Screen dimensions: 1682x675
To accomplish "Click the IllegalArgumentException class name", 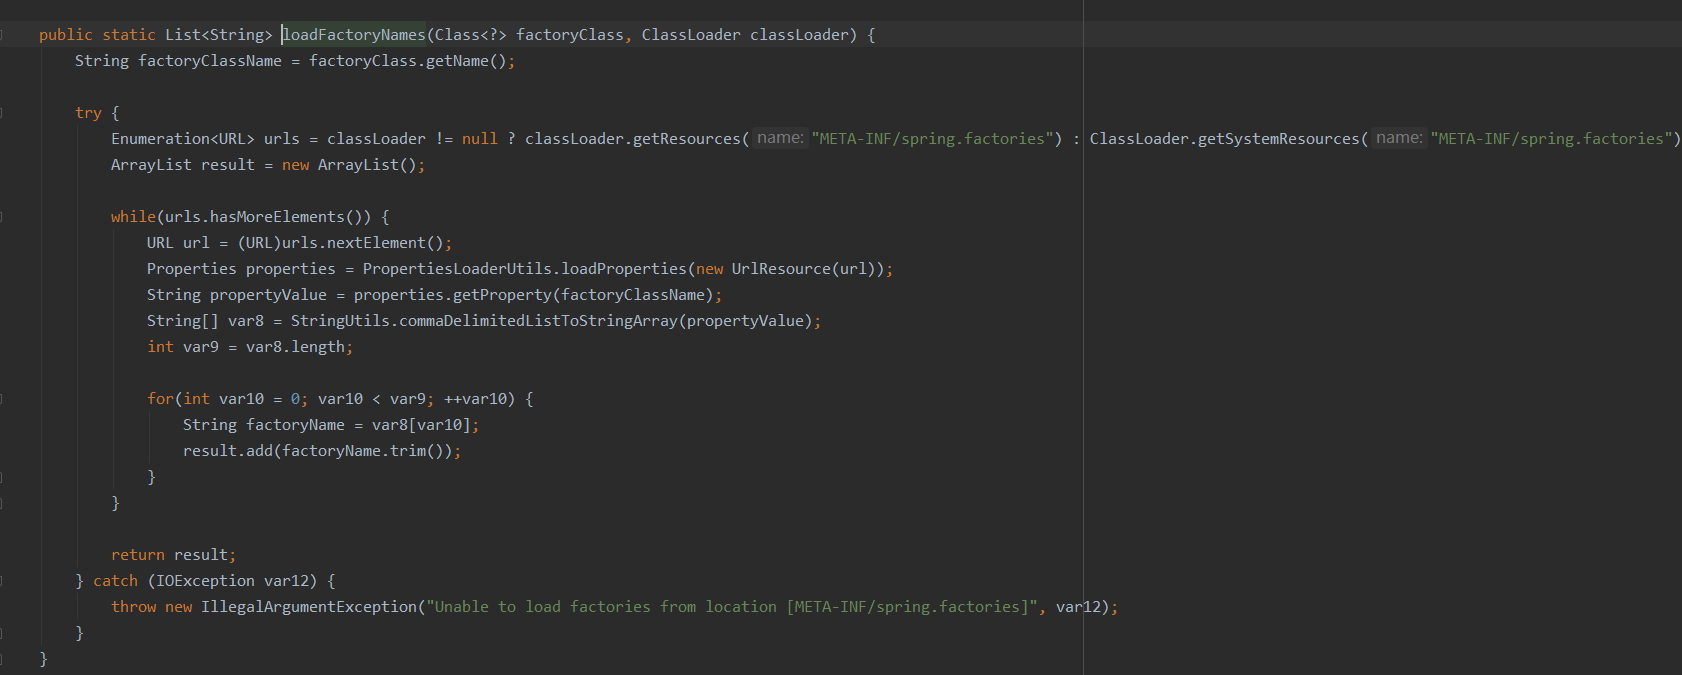I will [309, 607].
